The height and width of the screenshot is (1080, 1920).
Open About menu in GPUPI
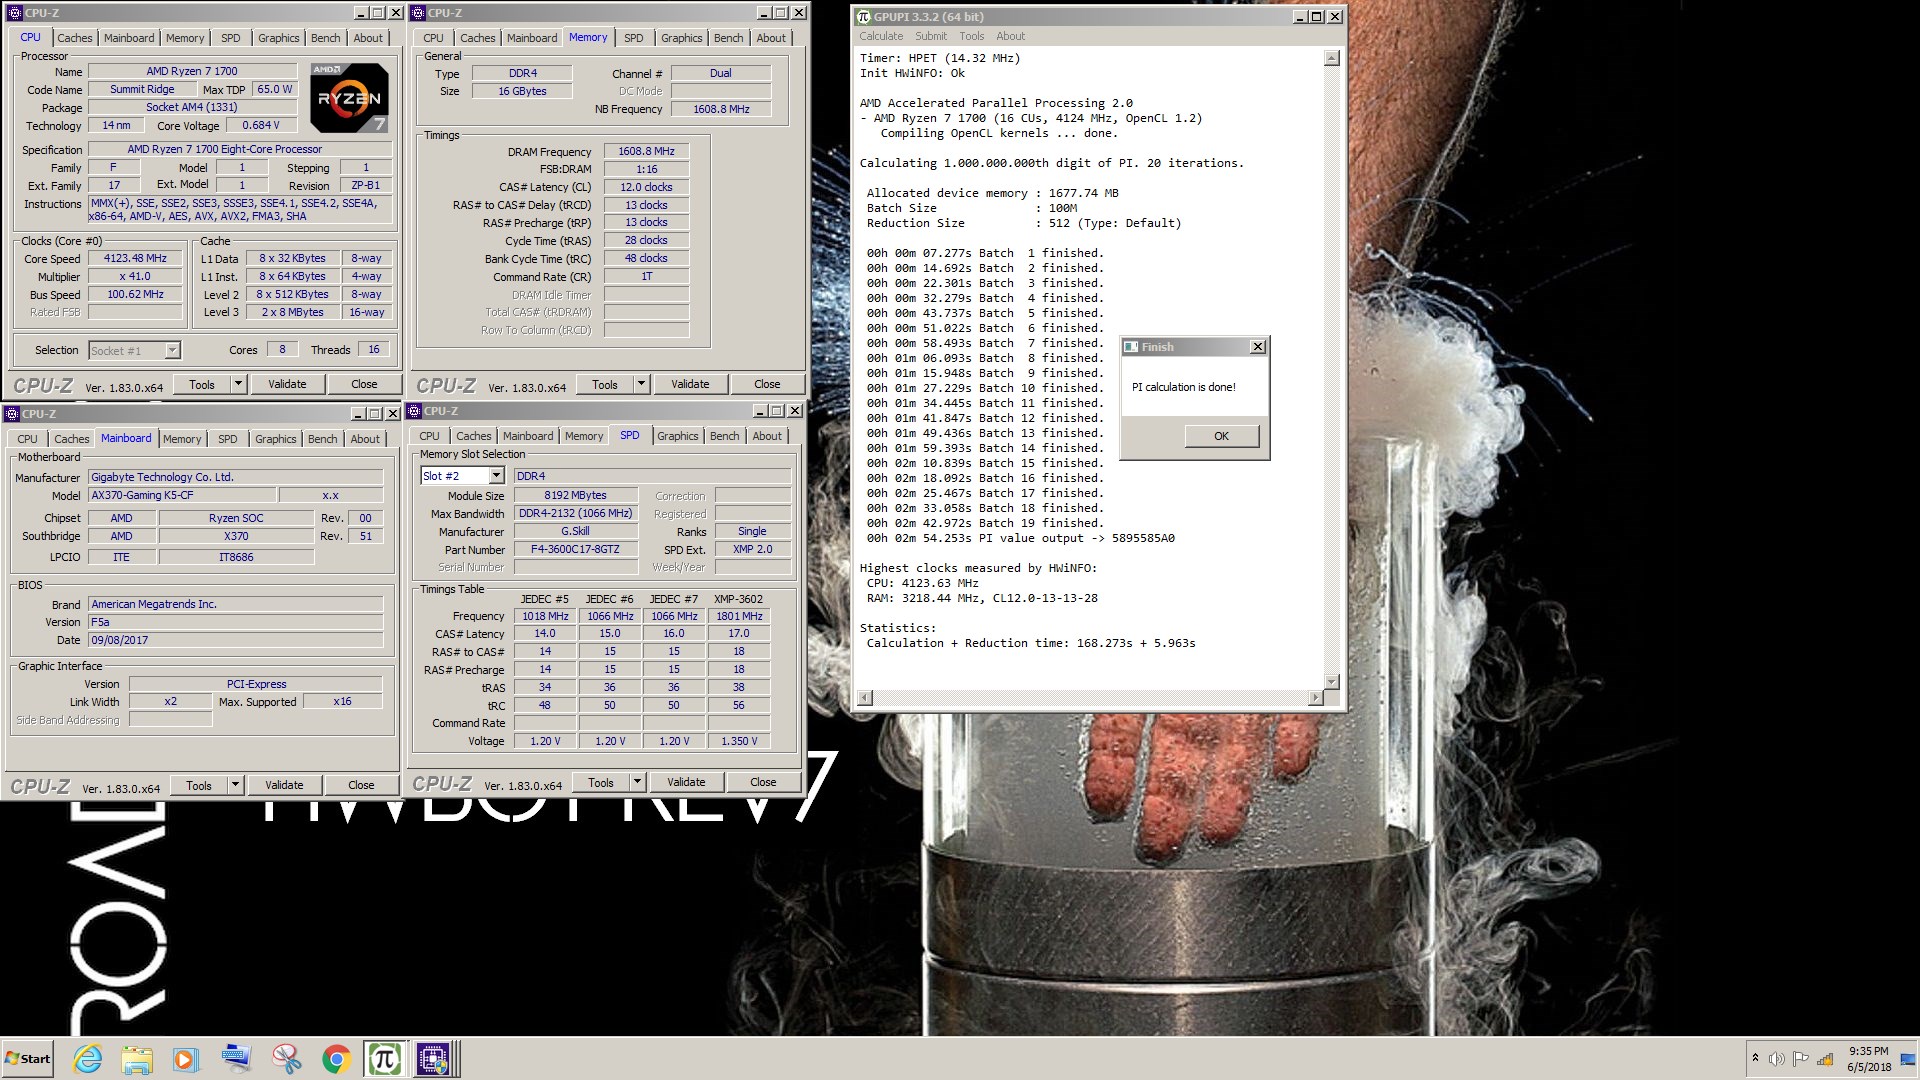[x=1011, y=36]
